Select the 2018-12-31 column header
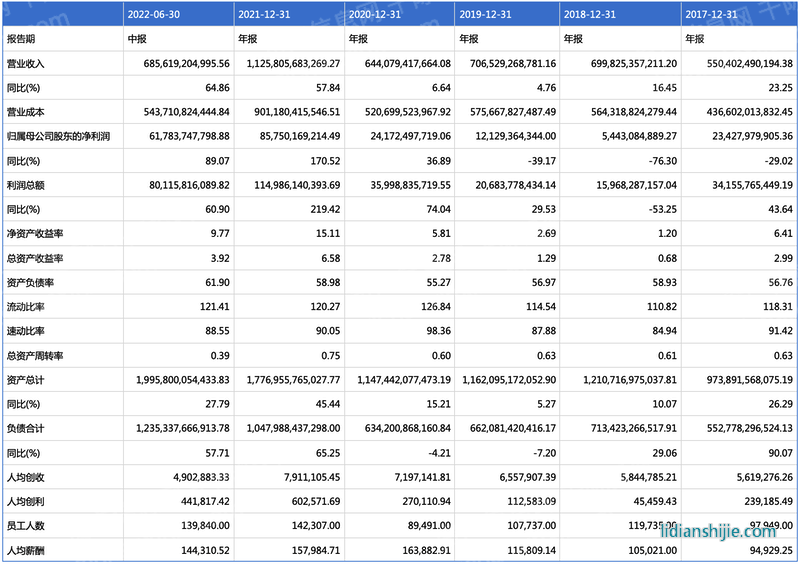Viewport: 800px width, 564px height. click(589, 14)
